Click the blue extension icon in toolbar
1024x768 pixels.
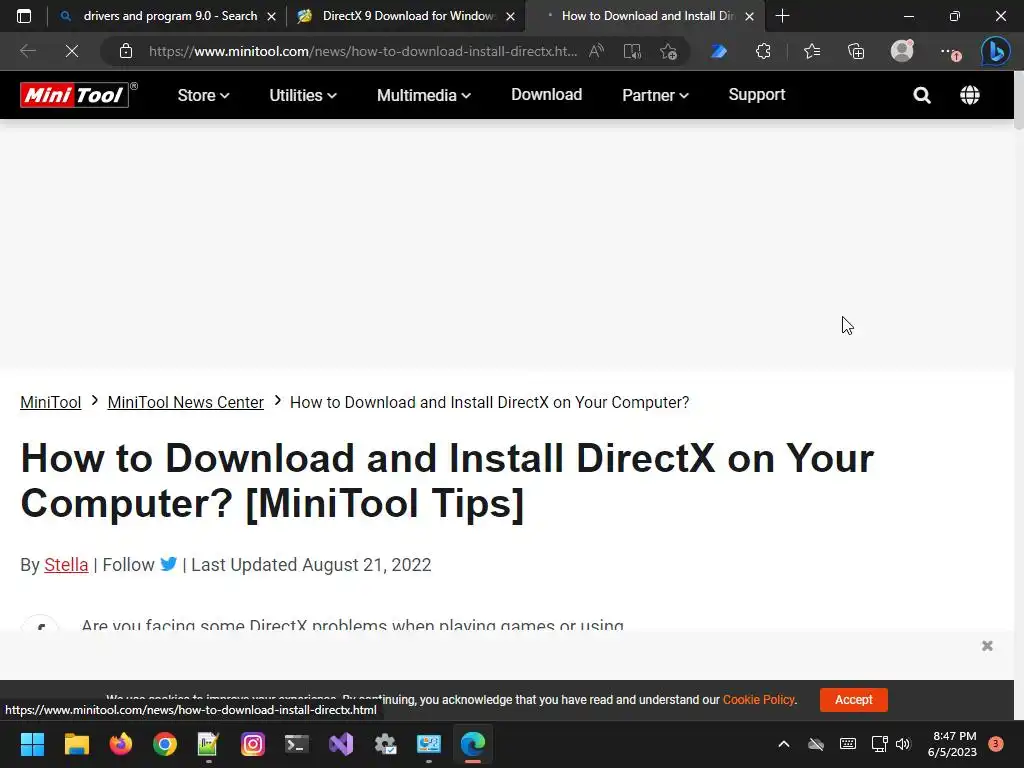pyautogui.click(x=718, y=51)
